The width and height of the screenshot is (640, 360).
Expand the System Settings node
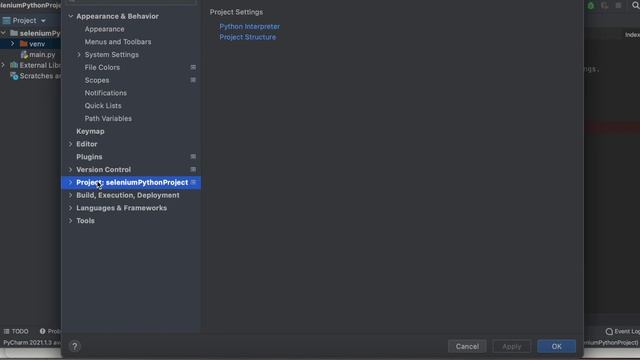click(x=79, y=55)
